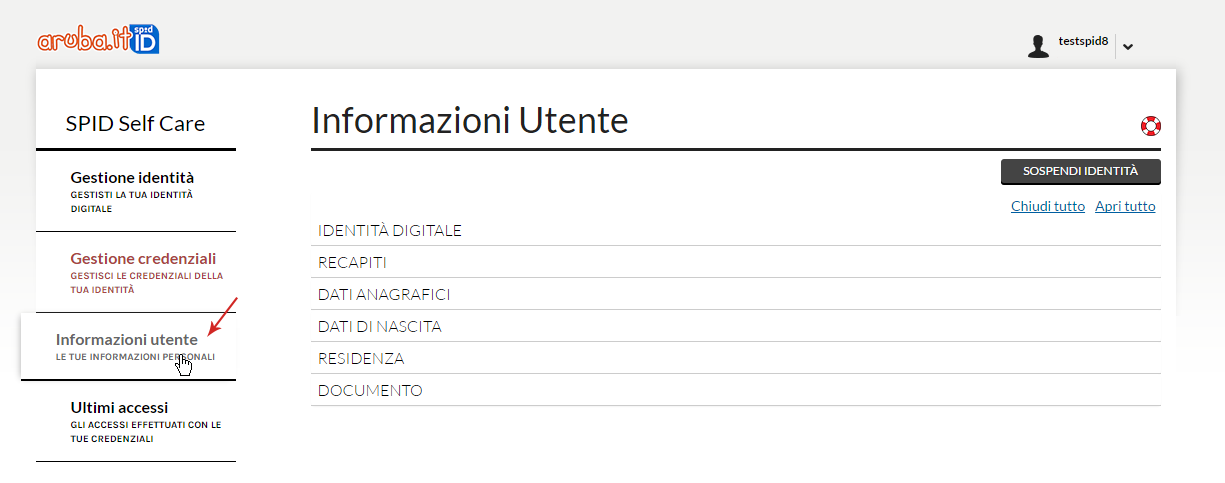Click the aruba.it SPID logo
The width and height of the screenshot is (1225, 483).
(98, 39)
